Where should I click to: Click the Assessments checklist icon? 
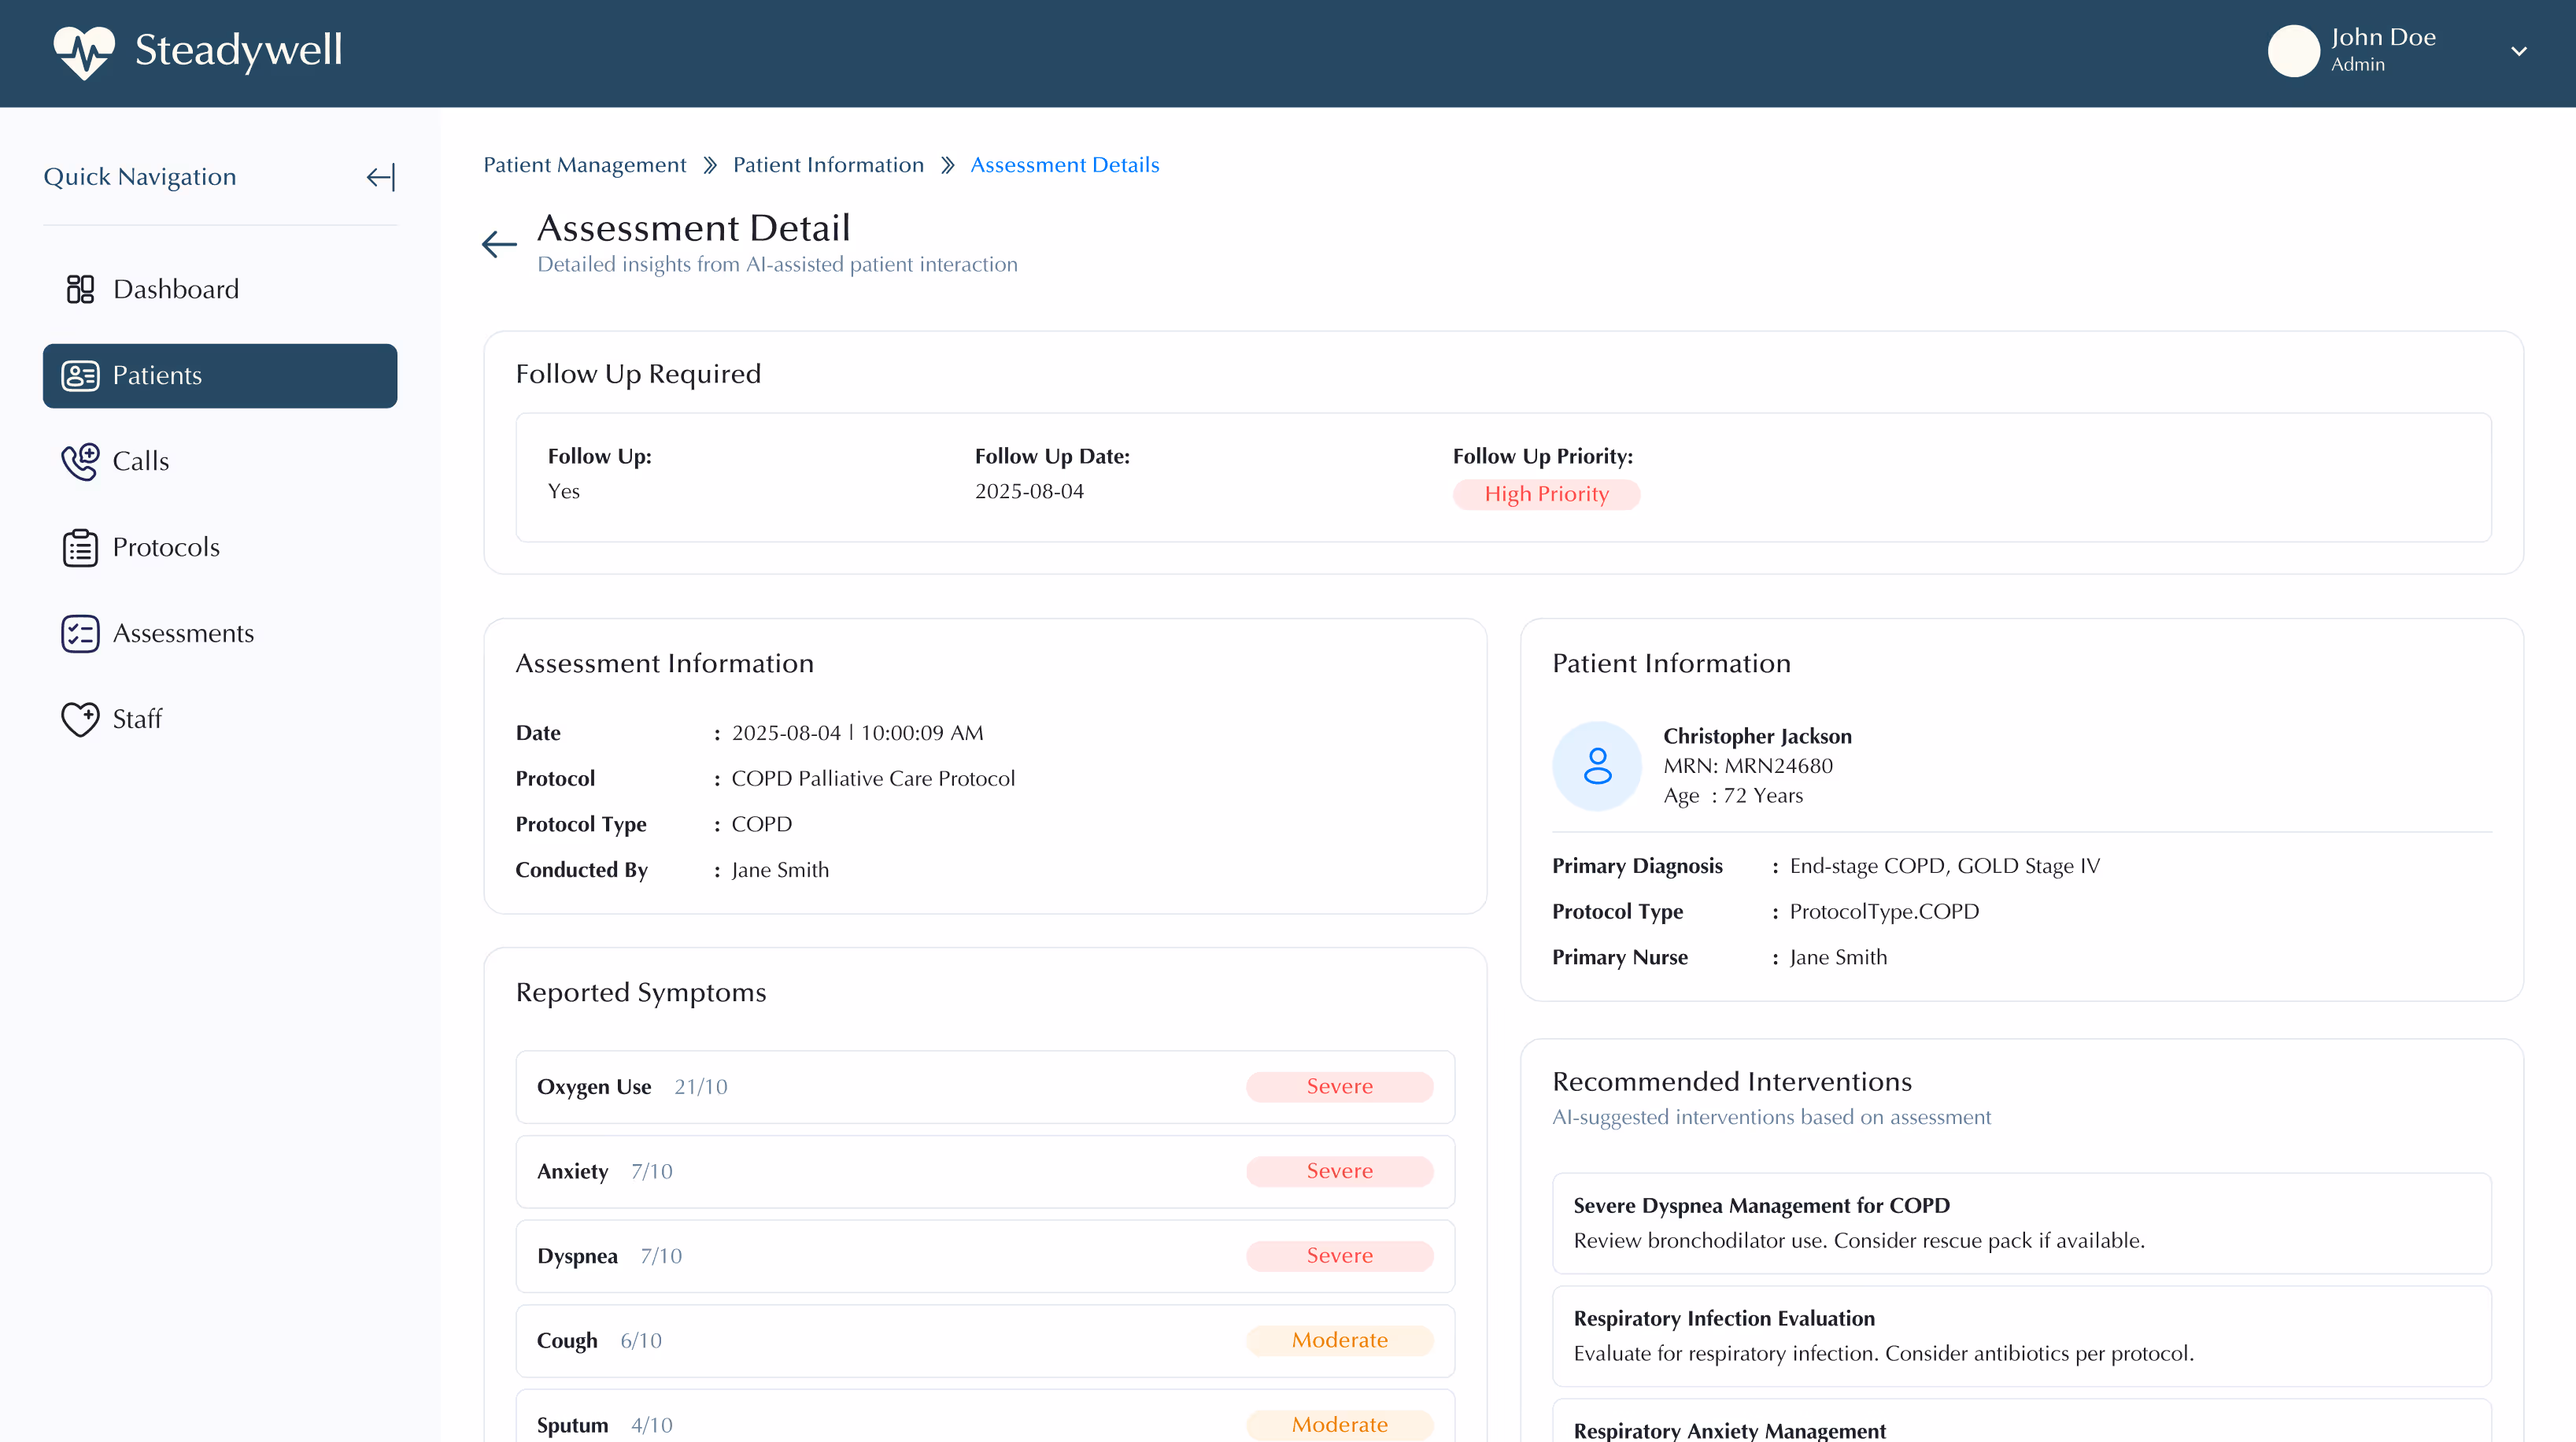80,634
